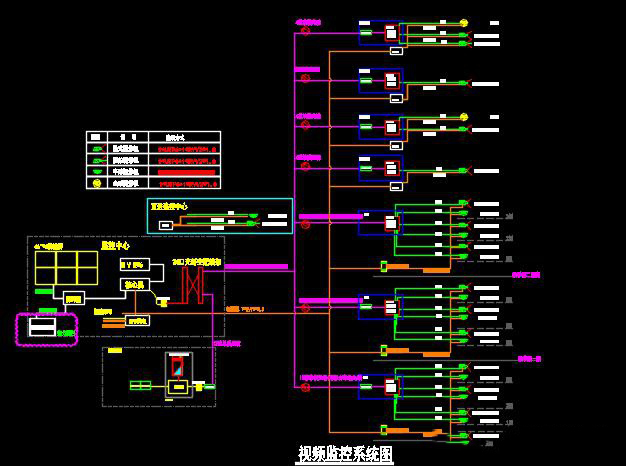Click the green double-box device at bottom left
This screenshot has width=626, height=466.
click(x=139, y=385)
